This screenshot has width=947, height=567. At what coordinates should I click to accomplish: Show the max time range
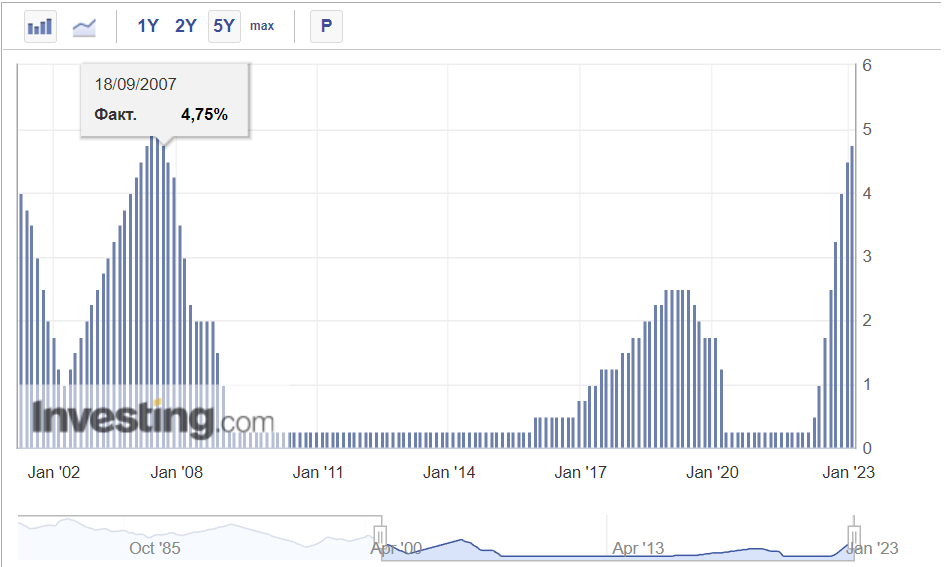(x=262, y=26)
